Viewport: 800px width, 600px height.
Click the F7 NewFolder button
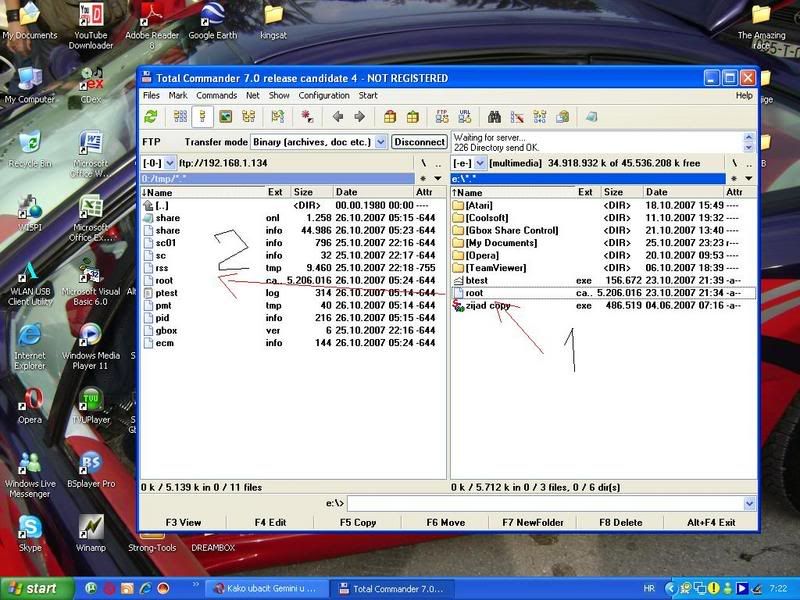click(x=533, y=522)
